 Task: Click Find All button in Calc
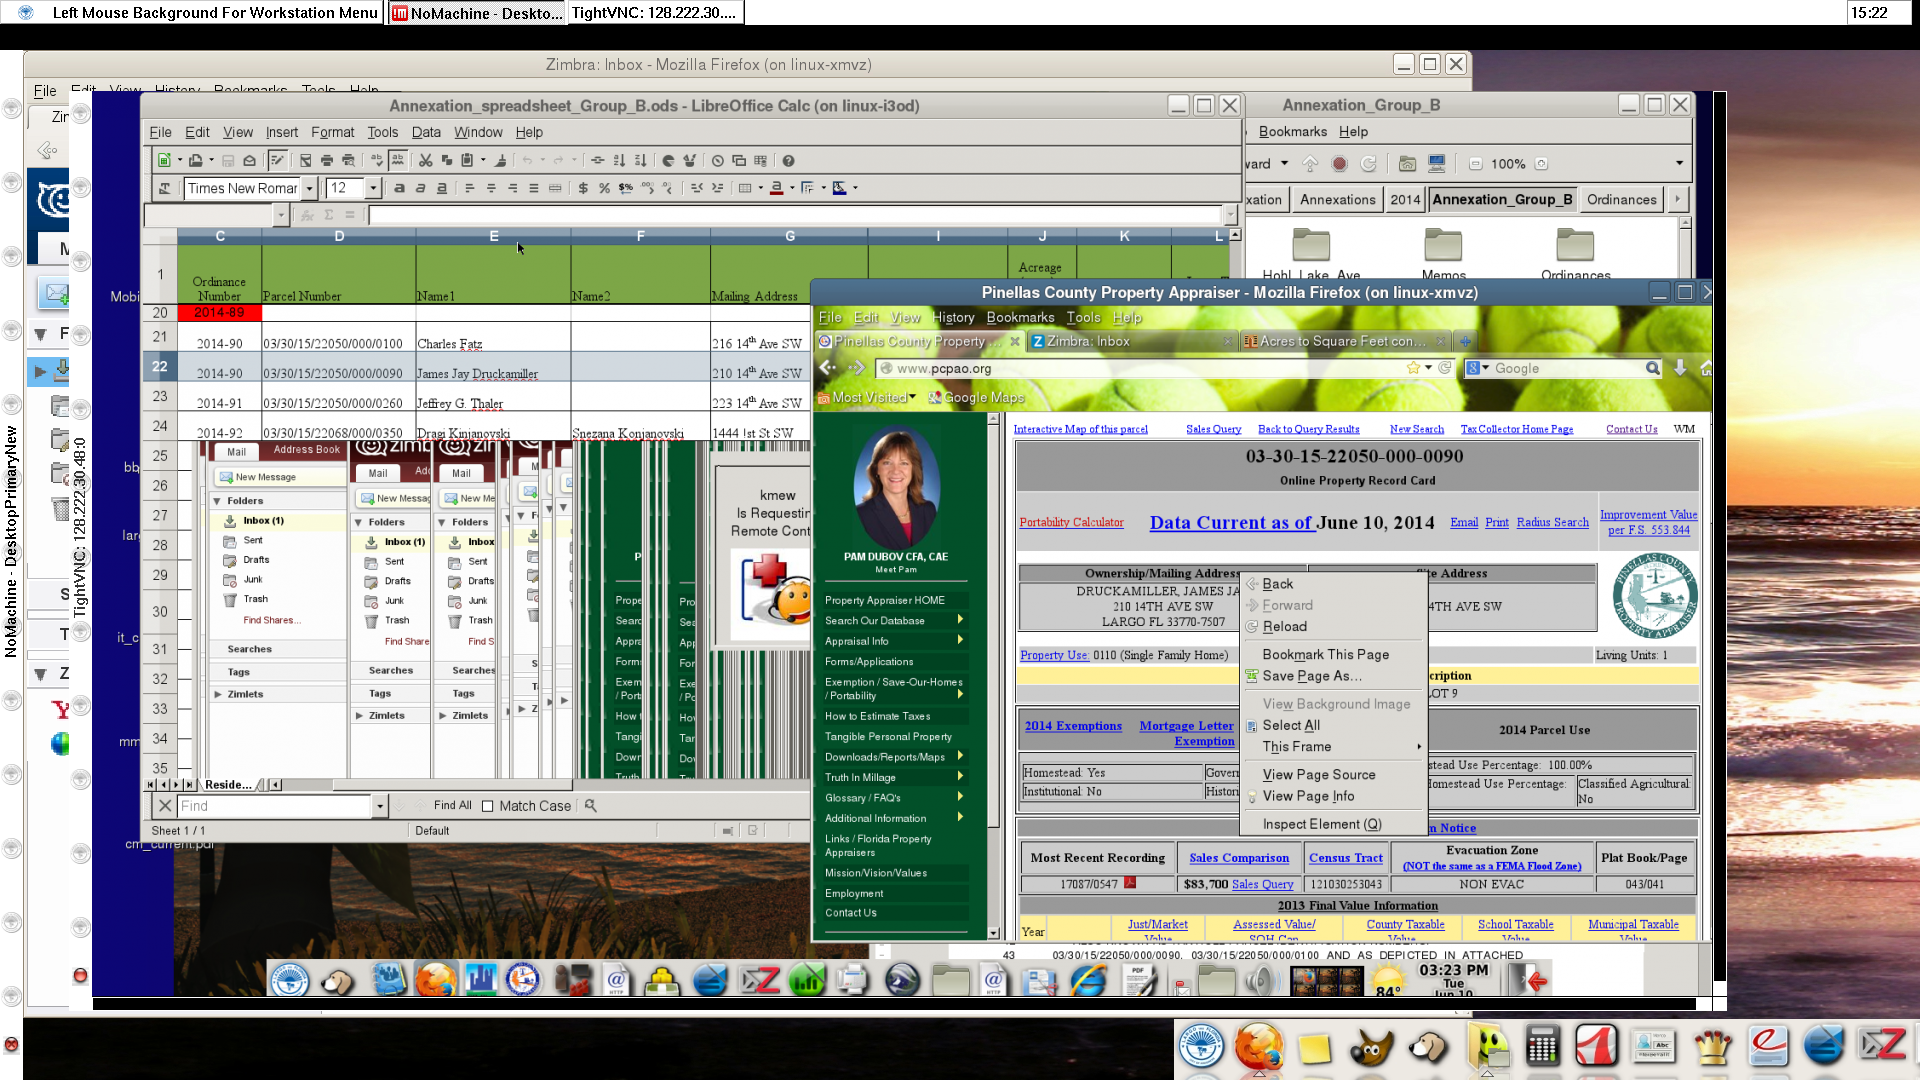tap(452, 806)
